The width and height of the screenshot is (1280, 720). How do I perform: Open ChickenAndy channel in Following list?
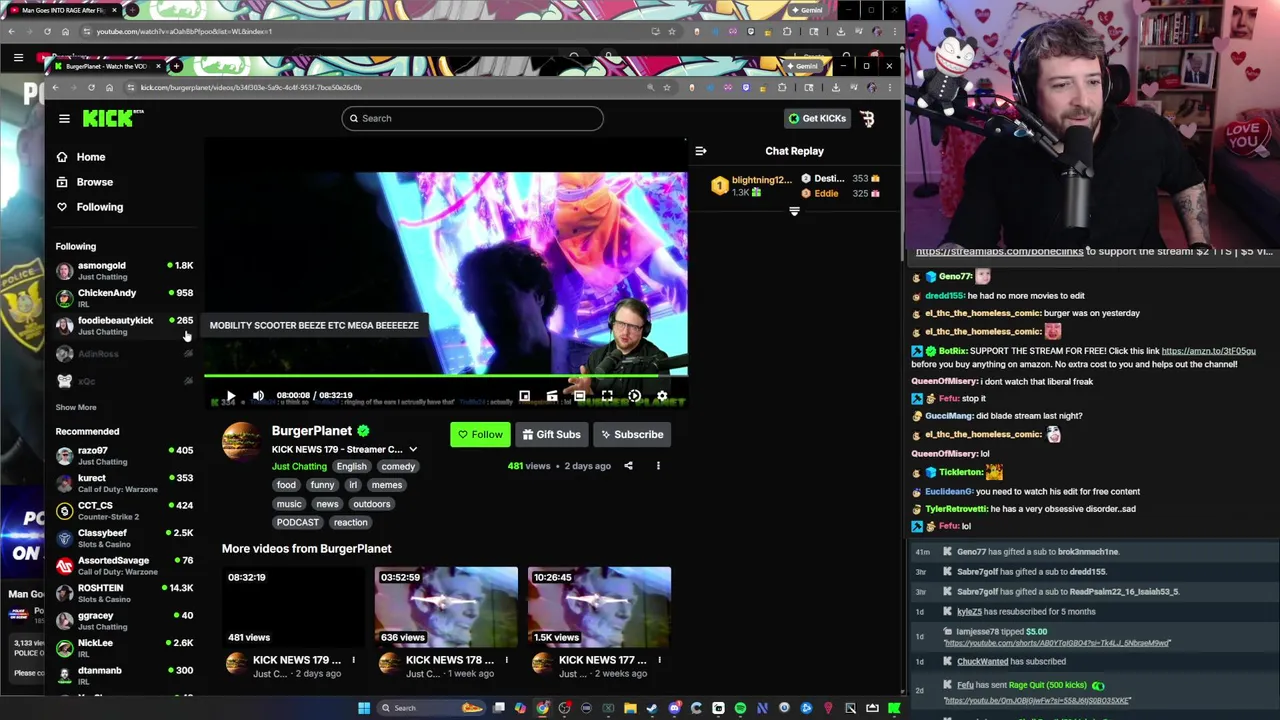point(124,298)
